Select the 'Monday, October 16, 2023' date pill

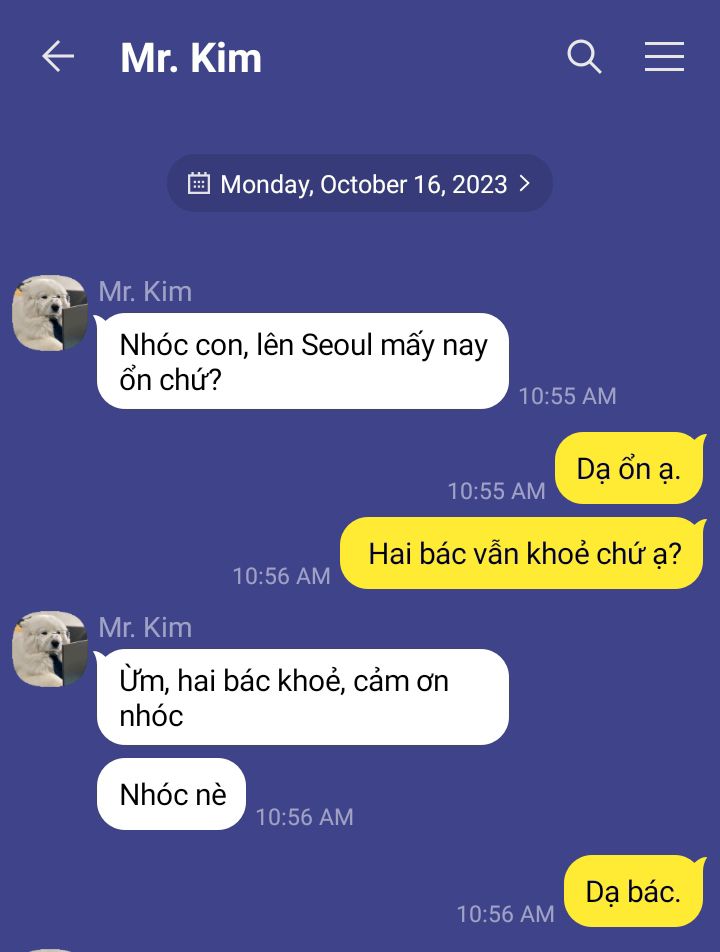(360, 183)
